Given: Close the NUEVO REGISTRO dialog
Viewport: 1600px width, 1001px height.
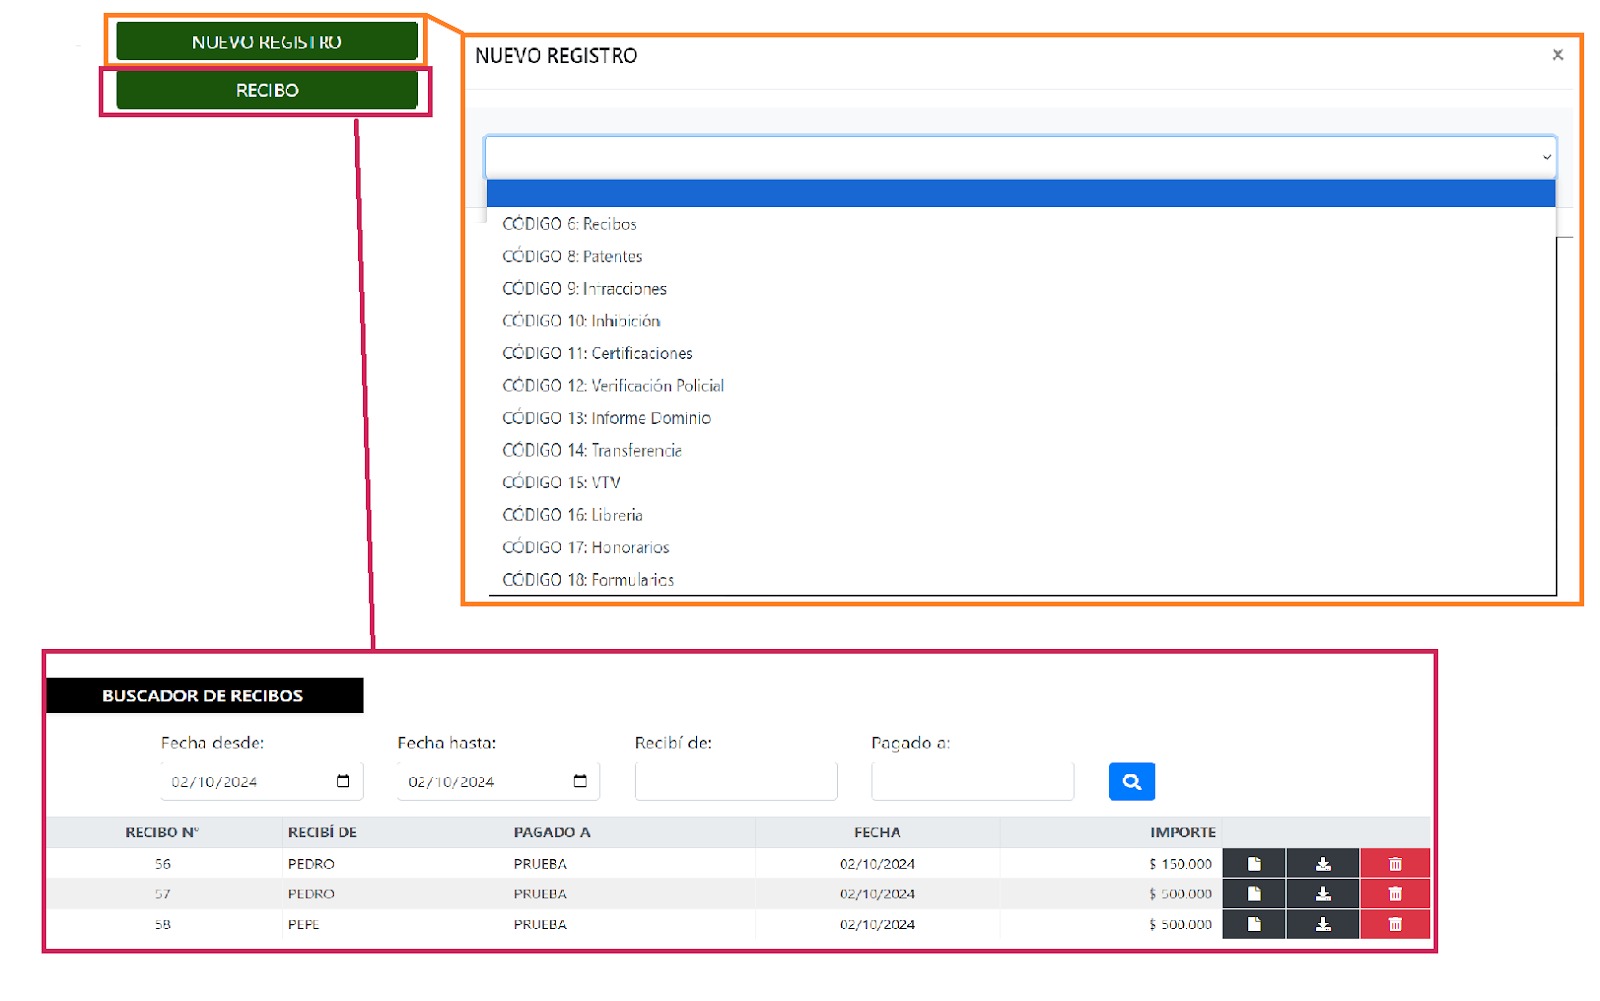Looking at the screenshot, I should pos(1557,55).
